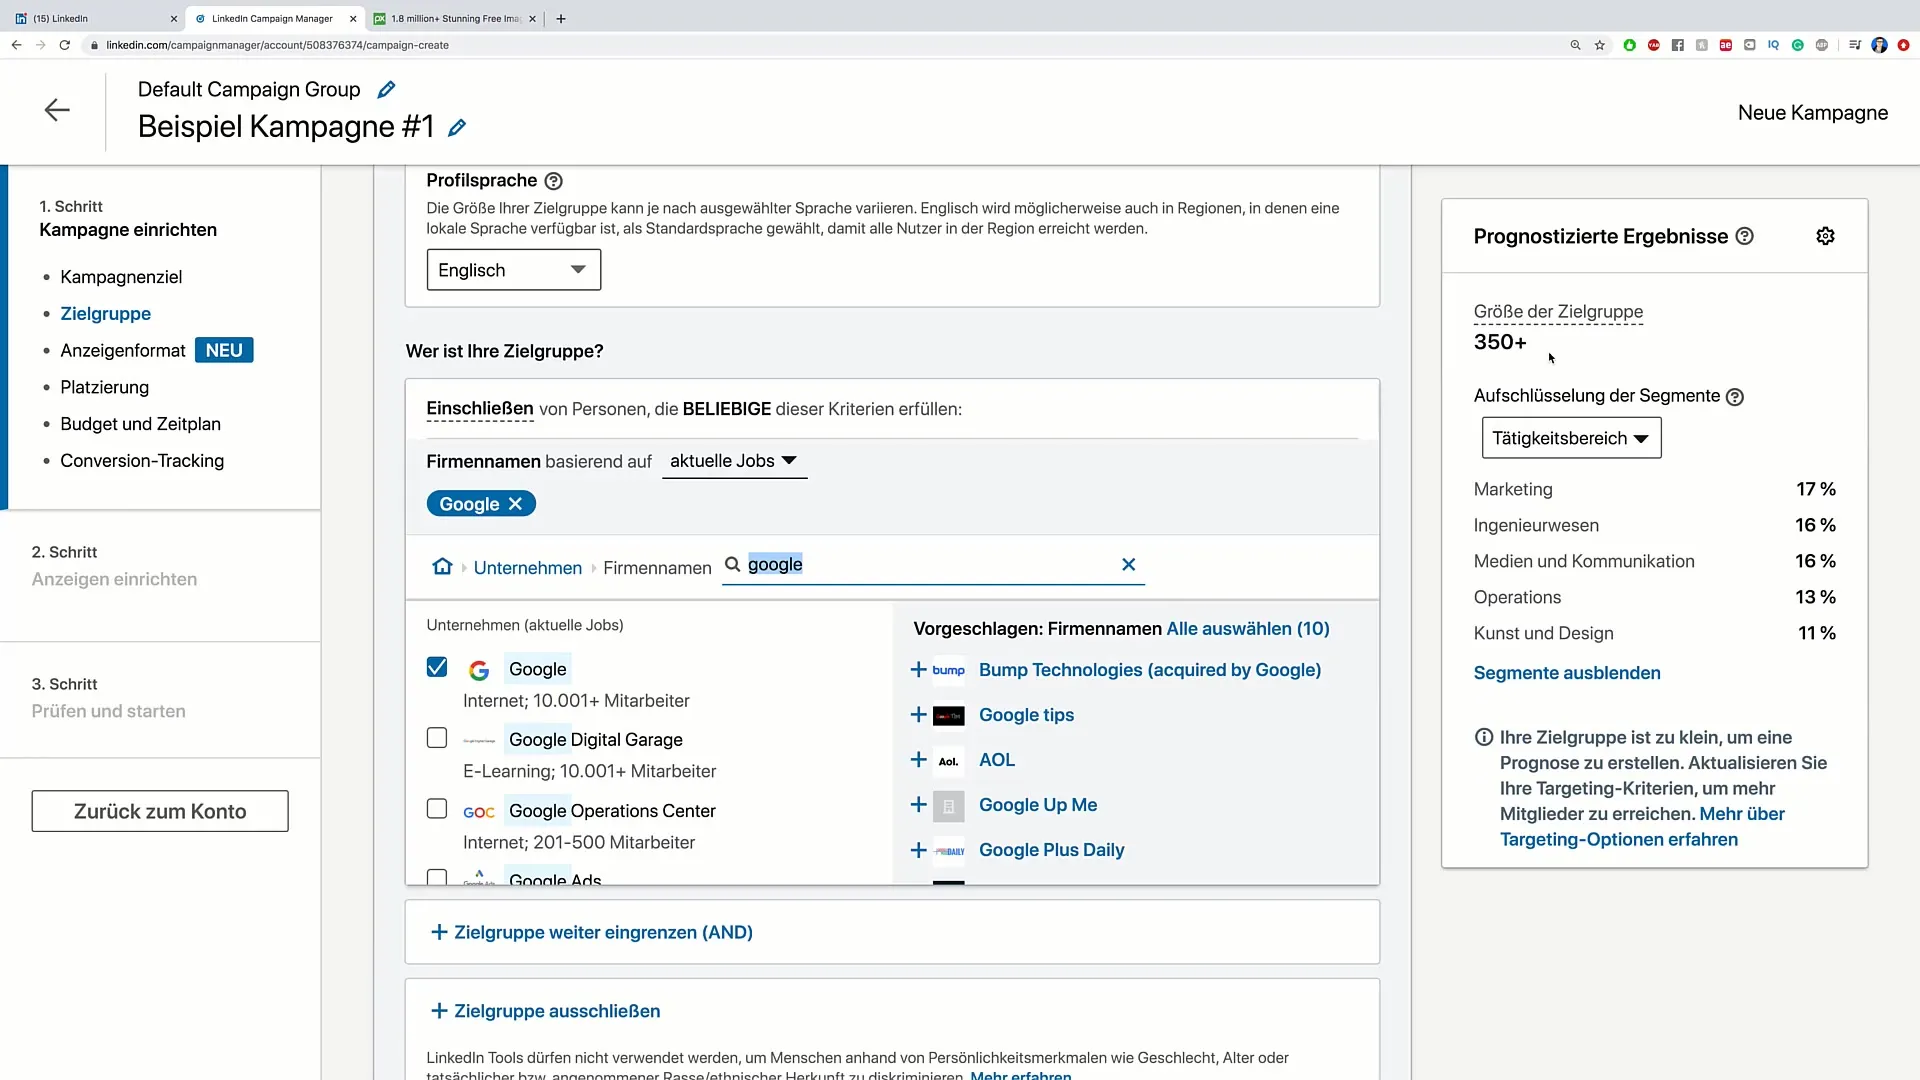Click the Zurück zum Konto button
1920x1080 pixels.
pyautogui.click(x=160, y=811)
